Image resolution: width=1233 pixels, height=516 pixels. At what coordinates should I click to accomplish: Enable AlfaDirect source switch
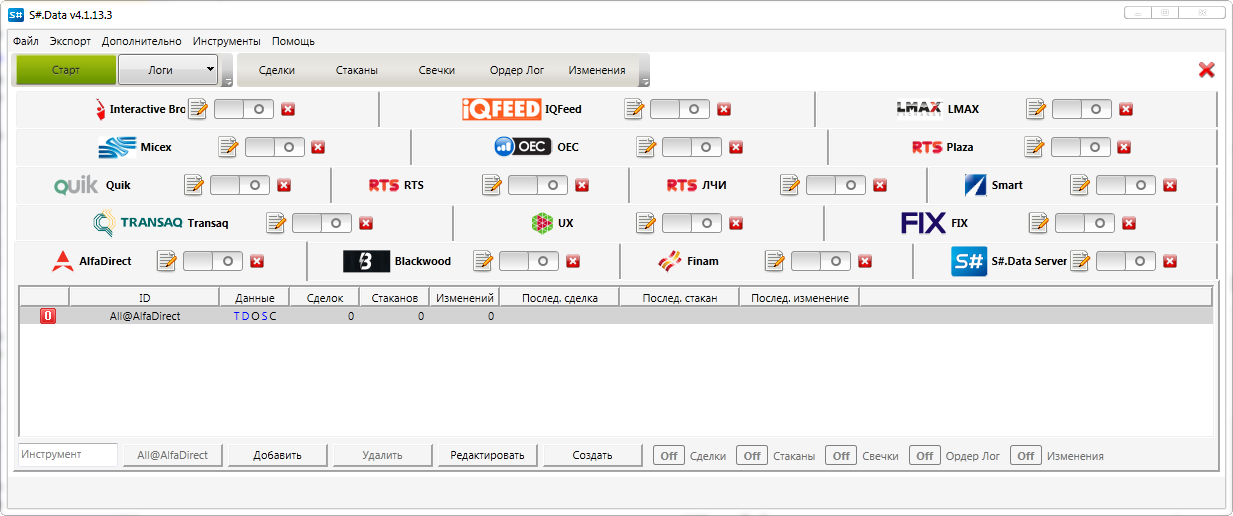click(x=213, y=261)
